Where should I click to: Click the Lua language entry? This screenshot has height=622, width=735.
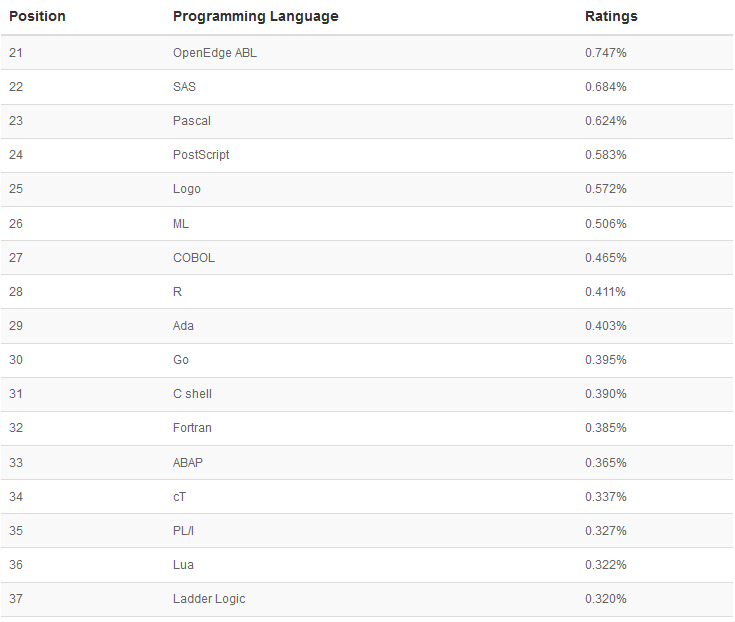183,565
